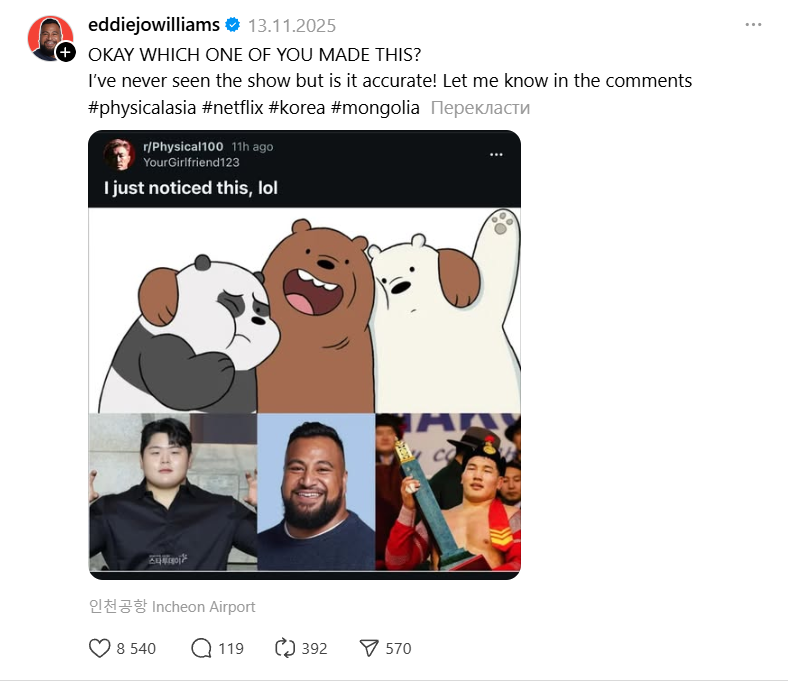
Task: Share post with paper plane icon
Action: tap(369, 648)
